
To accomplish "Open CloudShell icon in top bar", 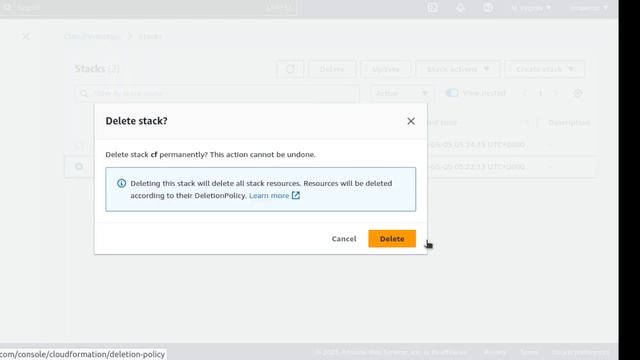I will [x=433, y=7].
